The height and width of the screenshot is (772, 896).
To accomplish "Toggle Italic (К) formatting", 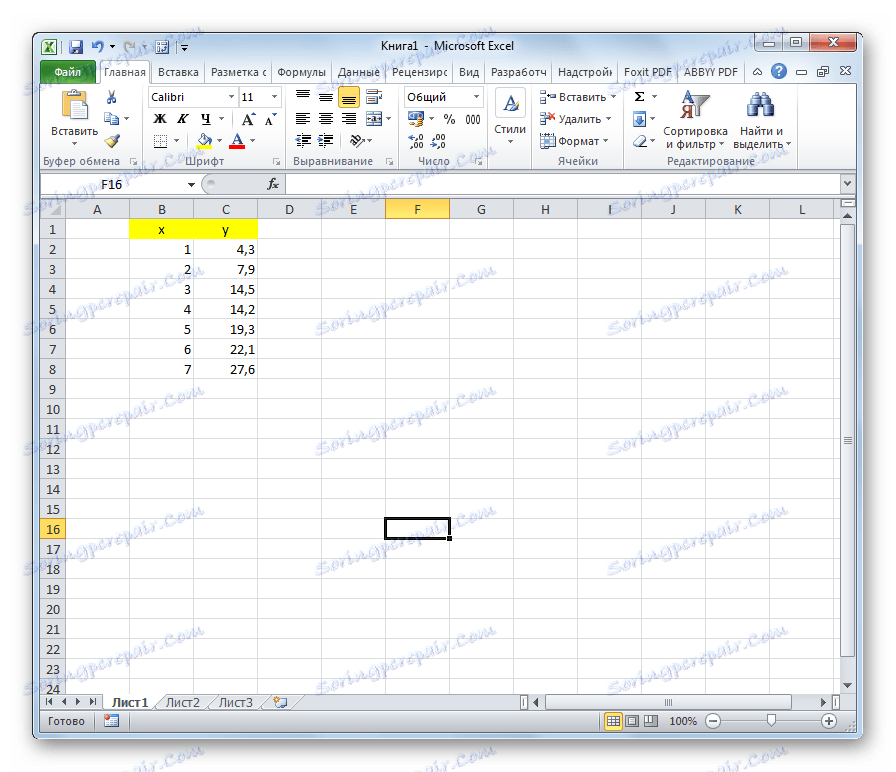I will pos(182,119).
